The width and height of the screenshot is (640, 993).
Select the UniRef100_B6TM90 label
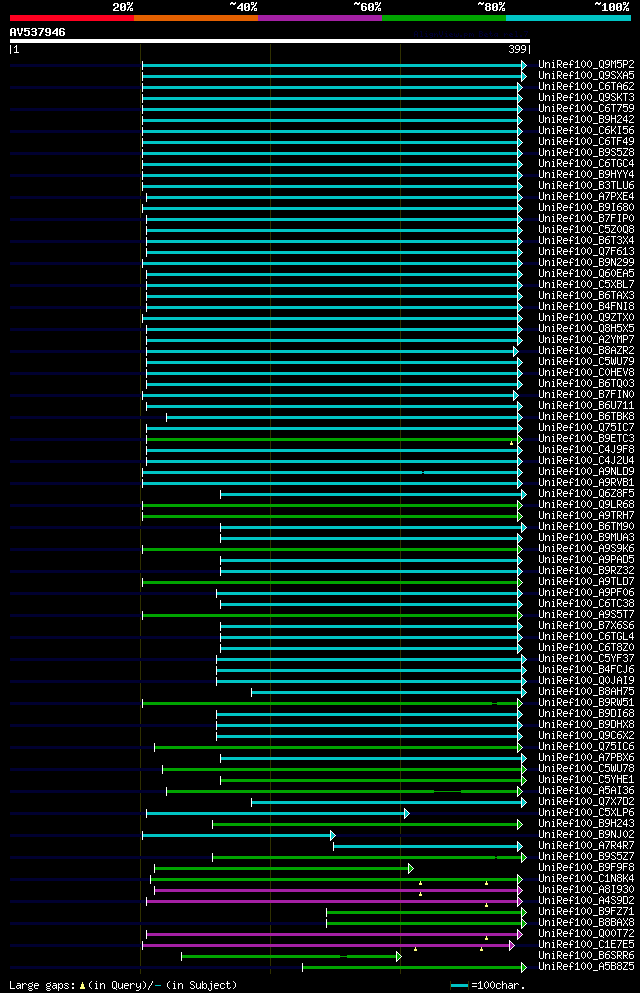point(586,526)
